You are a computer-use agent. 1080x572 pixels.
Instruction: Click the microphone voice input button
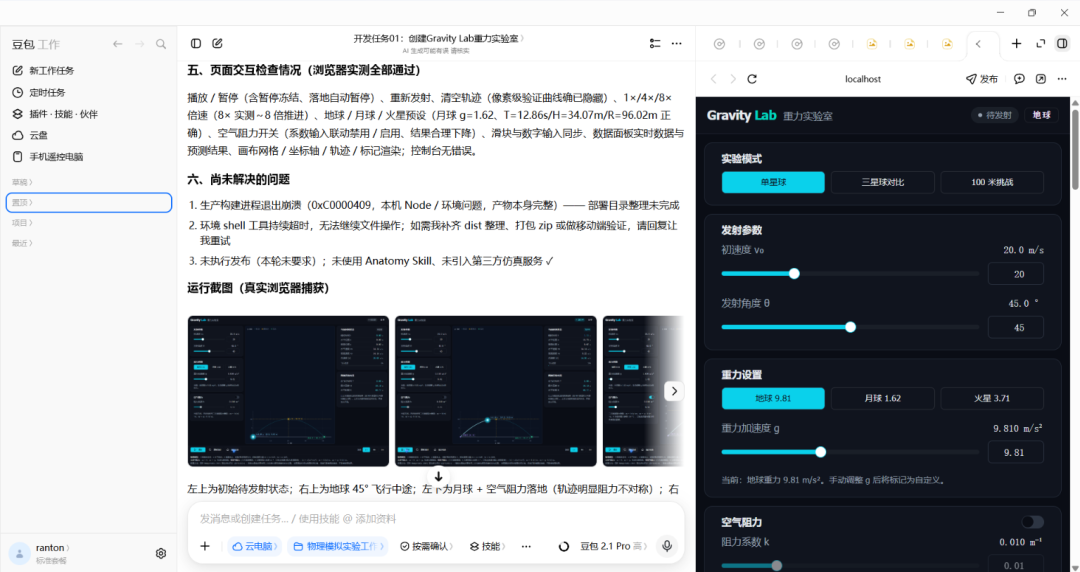[x=667, y=546]
